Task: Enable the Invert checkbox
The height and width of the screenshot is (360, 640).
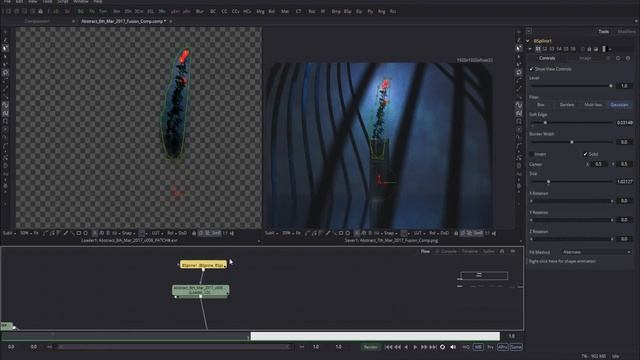Action: (x=531, y=154)
